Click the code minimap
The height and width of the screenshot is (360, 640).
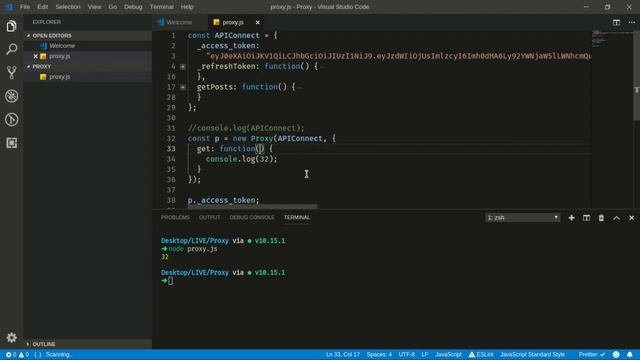(612, 38)
